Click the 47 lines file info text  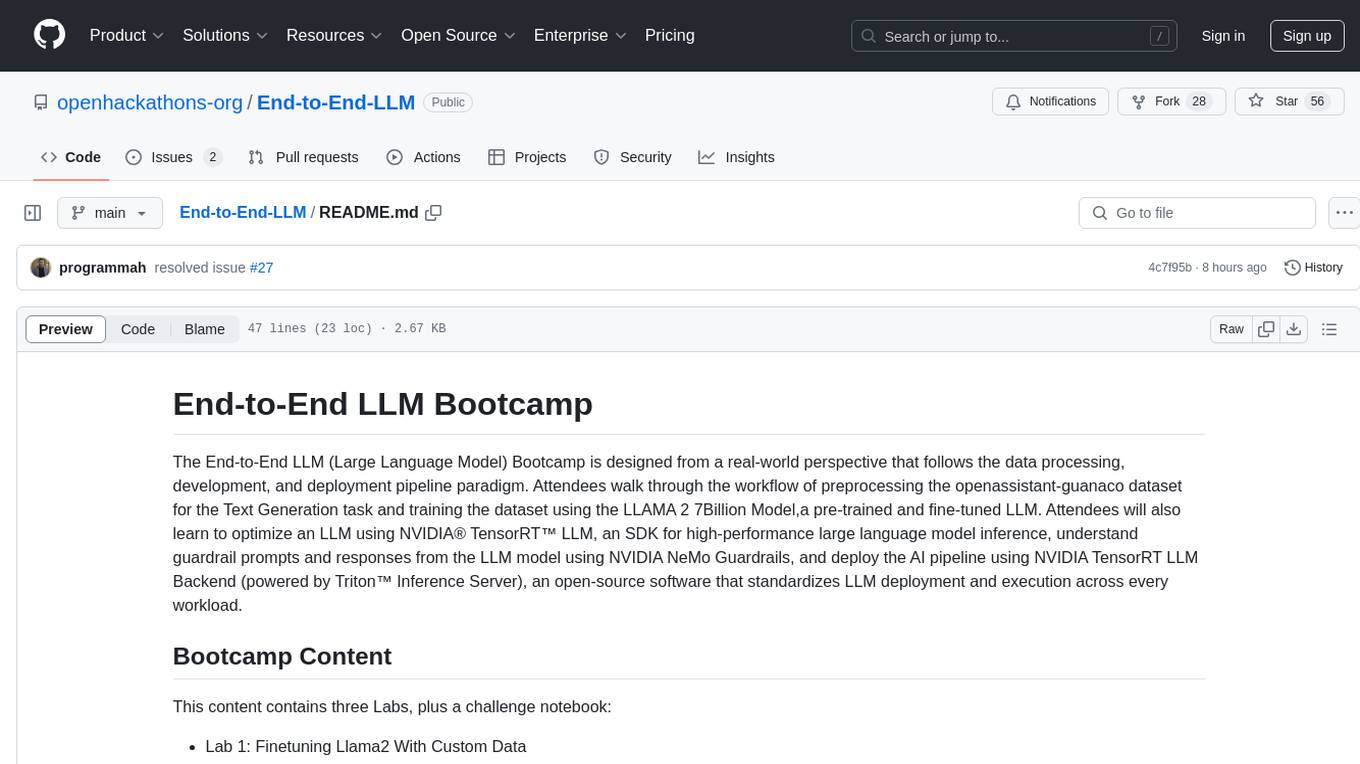(346, 329)
